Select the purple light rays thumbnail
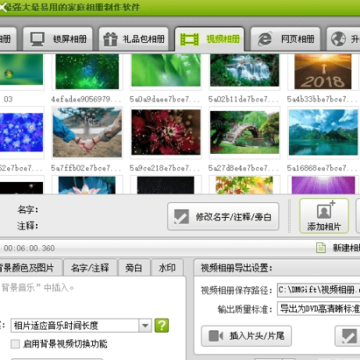The width and height of the screenshot is (360, 360). 323,185
